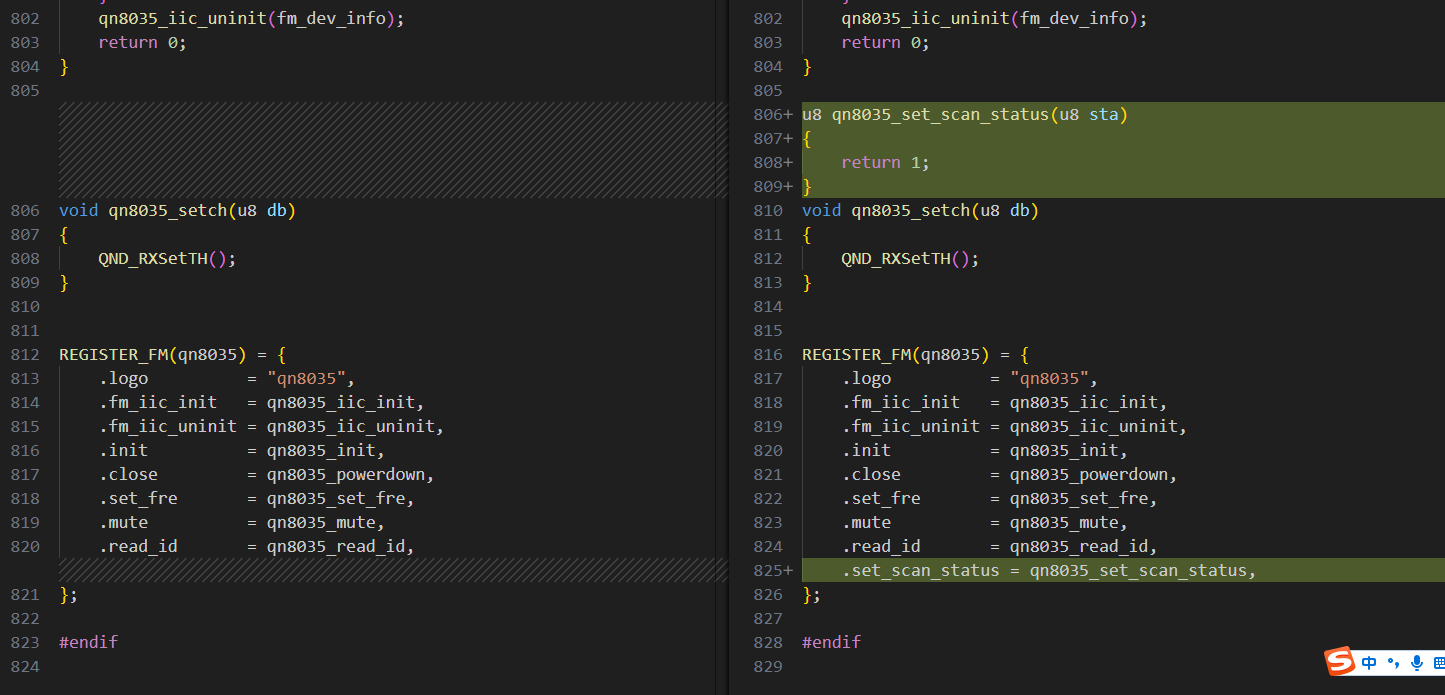The height and width of the screenshot is (695, 1445).
Task: Click the ".logo" line in the left pane
Action: click(x=226, y=379)
